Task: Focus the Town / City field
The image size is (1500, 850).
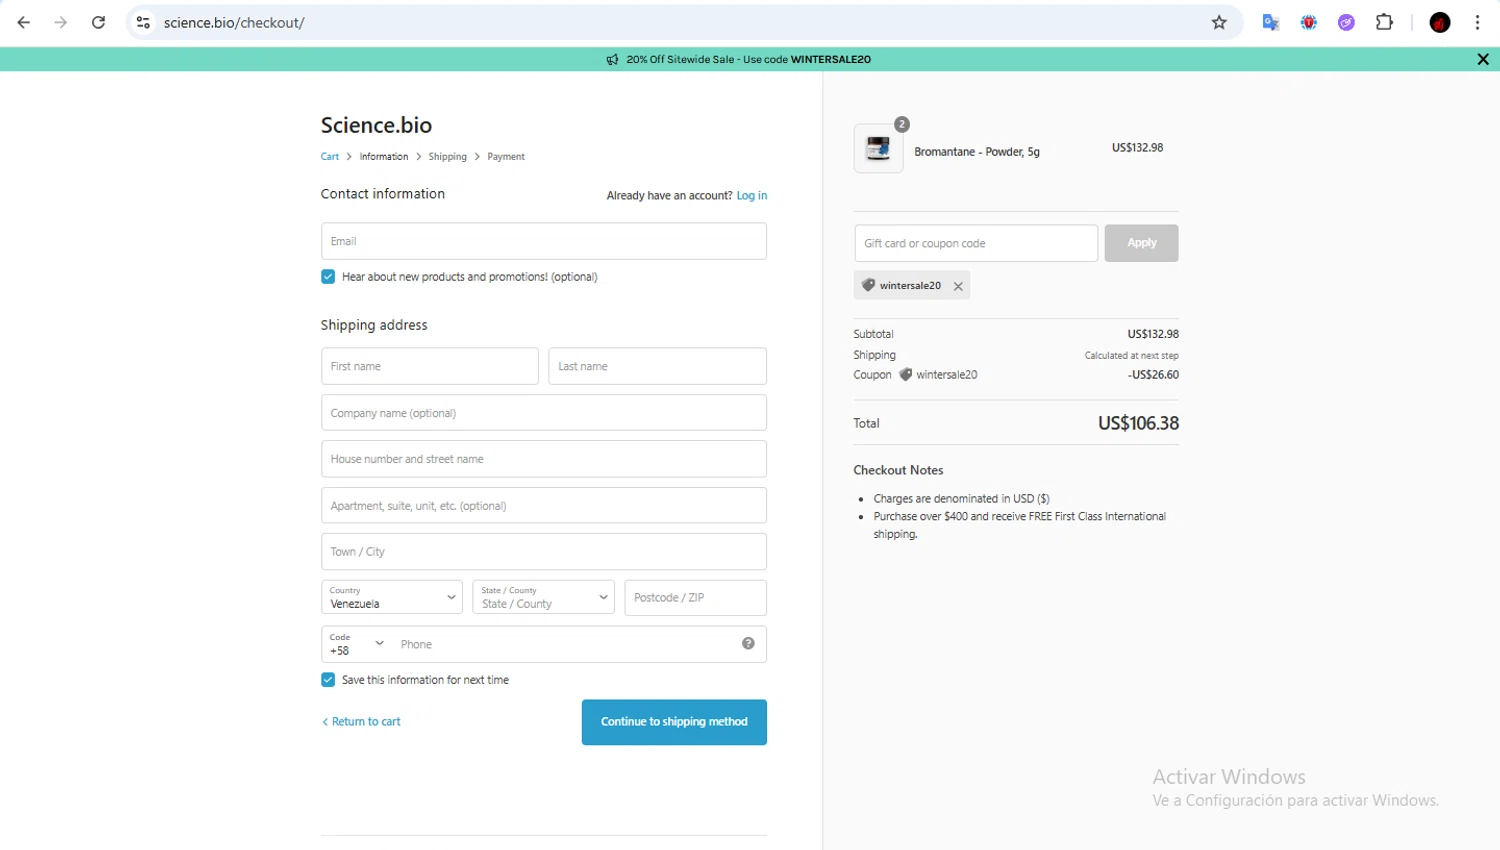Action: [544, 552]
